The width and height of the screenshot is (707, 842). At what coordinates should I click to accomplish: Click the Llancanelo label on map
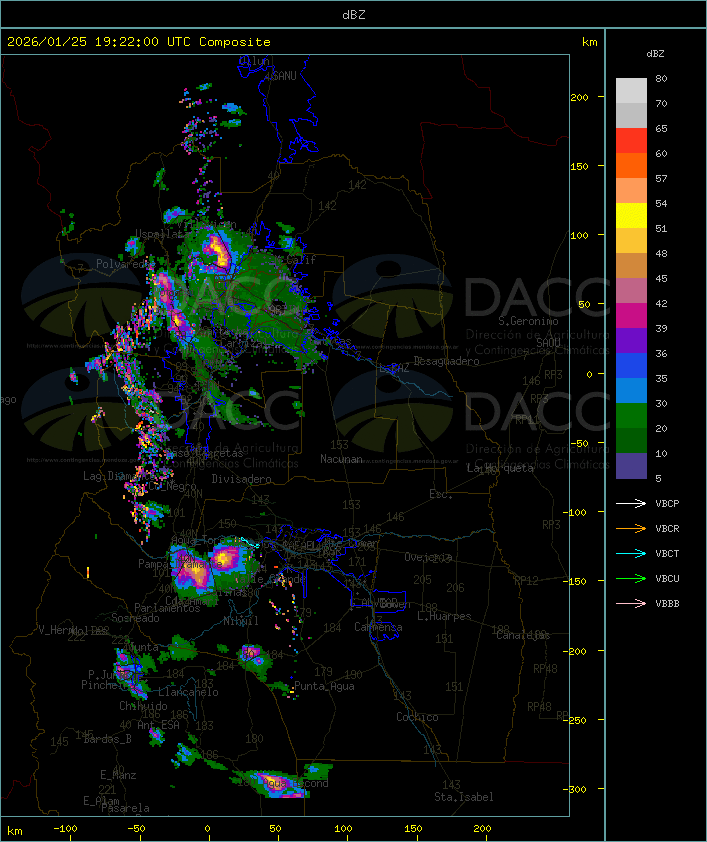pos(188,692)
